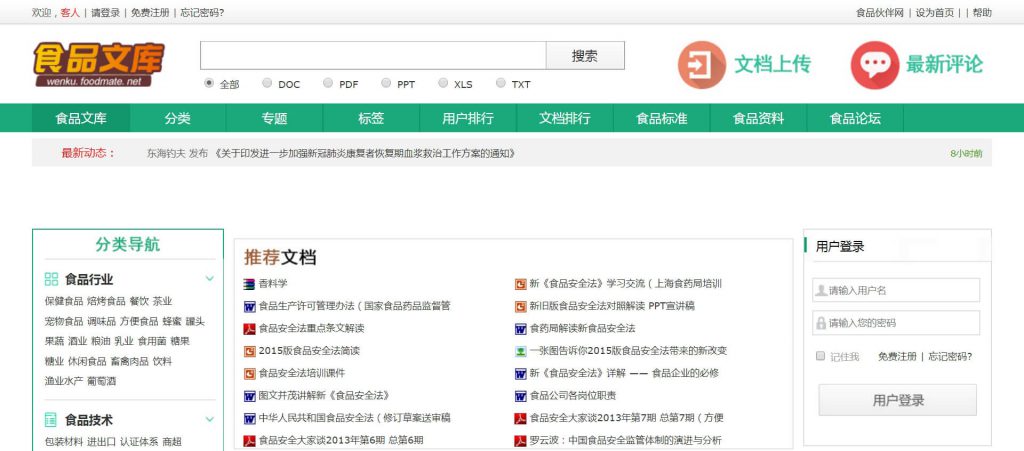Screen dimensions: 1024x451
Task: Open the 食品文库 logo homepage
Action: [x=98, y=64]
